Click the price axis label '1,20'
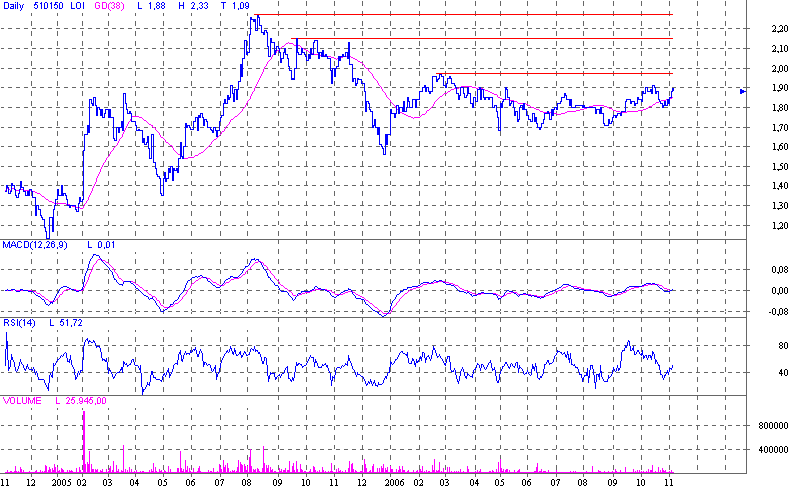The image size is (792, 491). pos(780,226)
